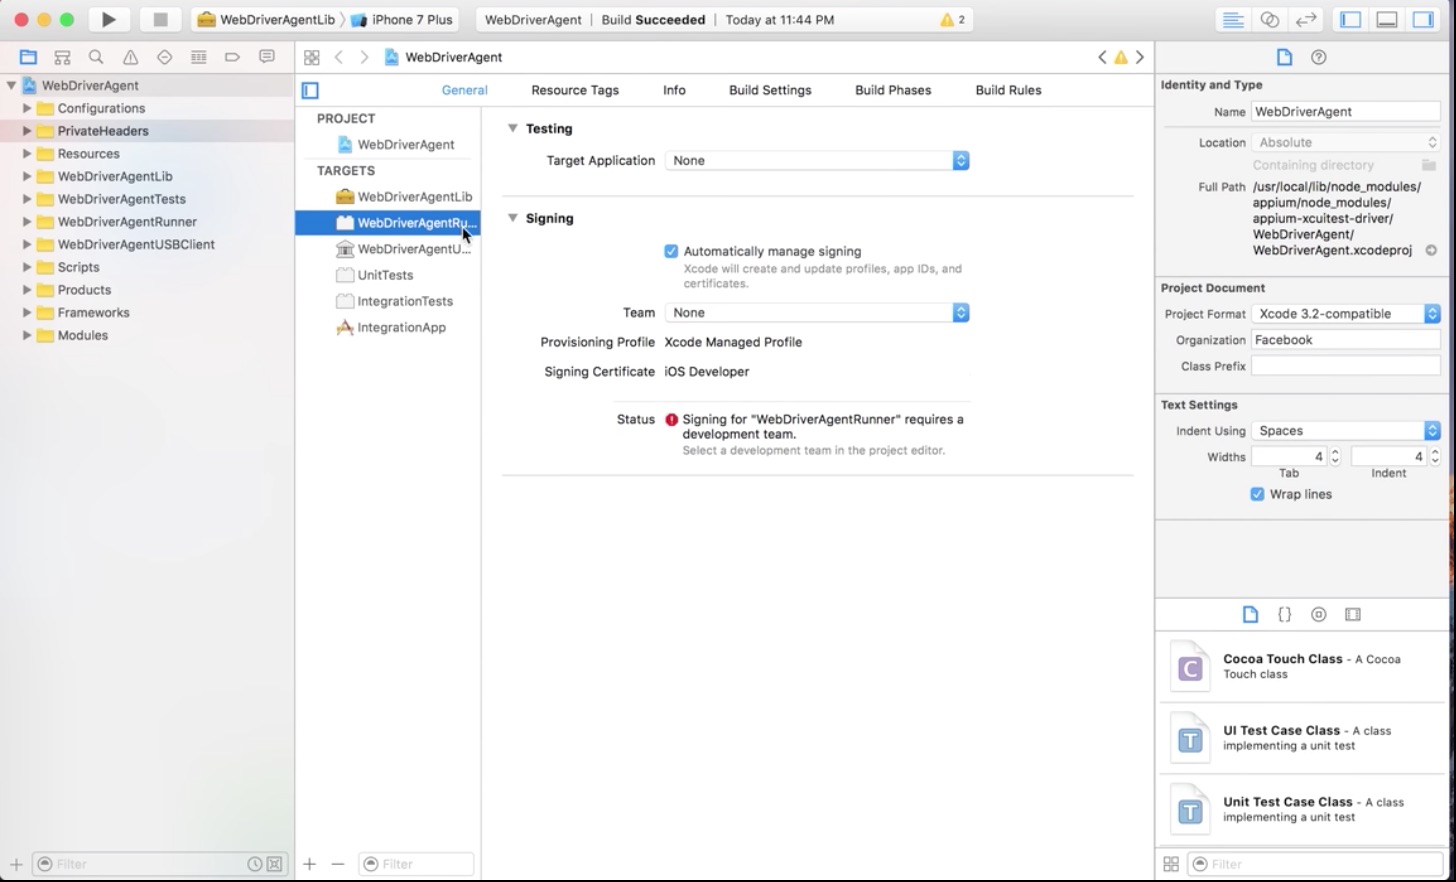Open the Build Phases tab
This screenshot has width=1456, height=882.
coord(893,90)
